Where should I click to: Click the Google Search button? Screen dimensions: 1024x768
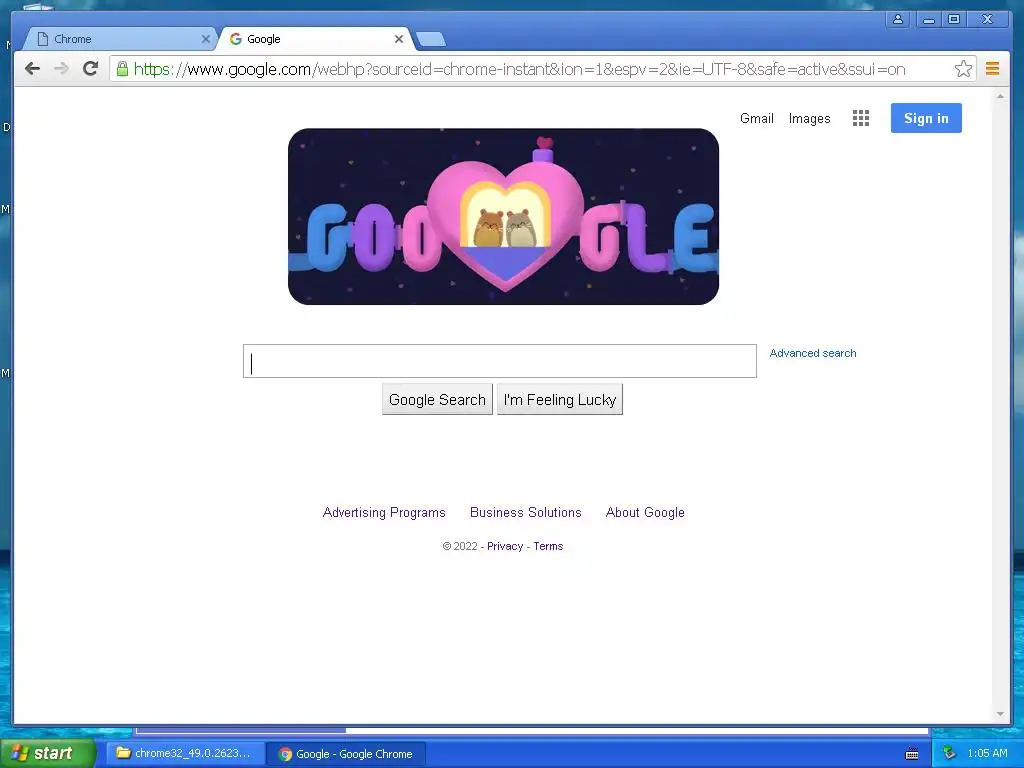437,399
